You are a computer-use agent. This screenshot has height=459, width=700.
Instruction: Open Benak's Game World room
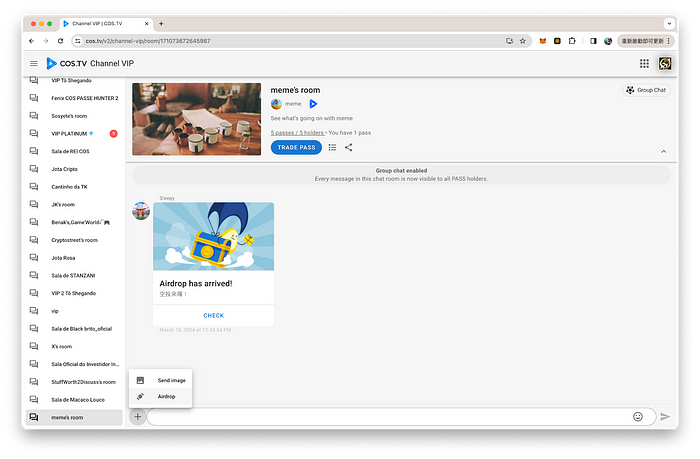[x=74, y=222]
